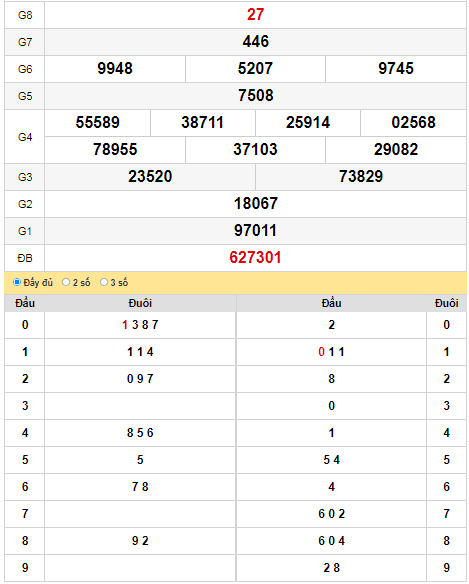Screen dimensions: 469x584
Task: Click the G5 result 7508
Action: [x=256, y=95]
